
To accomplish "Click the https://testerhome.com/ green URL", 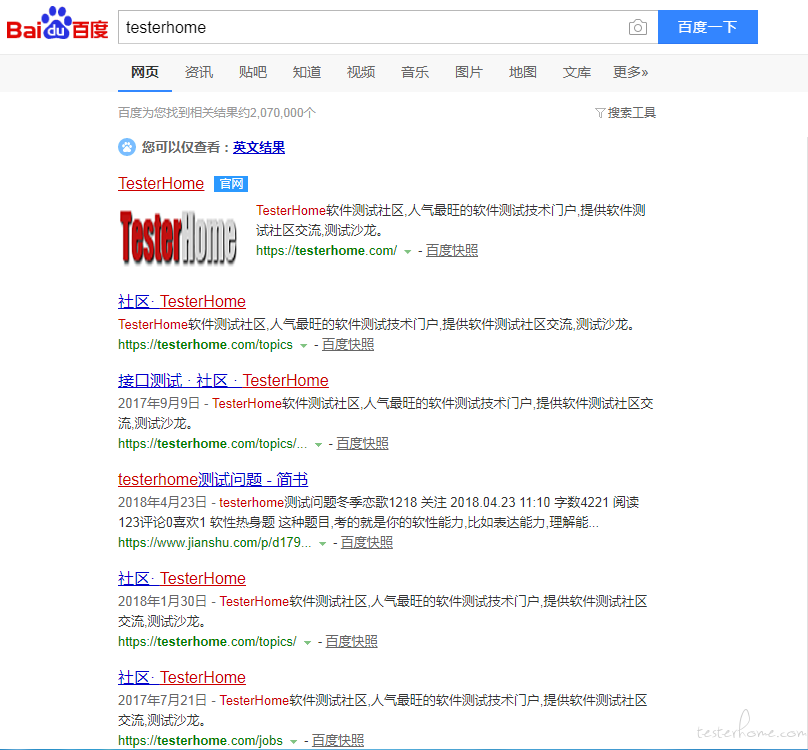I will 327,251.
